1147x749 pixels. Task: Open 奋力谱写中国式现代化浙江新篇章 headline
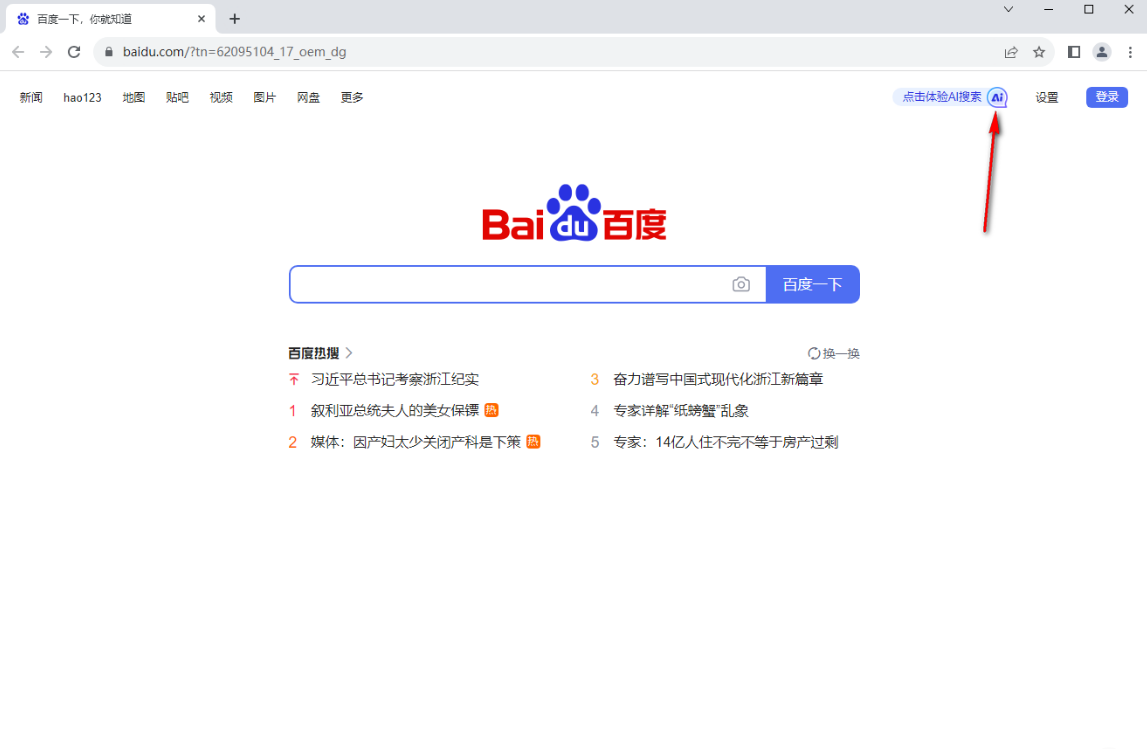tap(718, 379)
